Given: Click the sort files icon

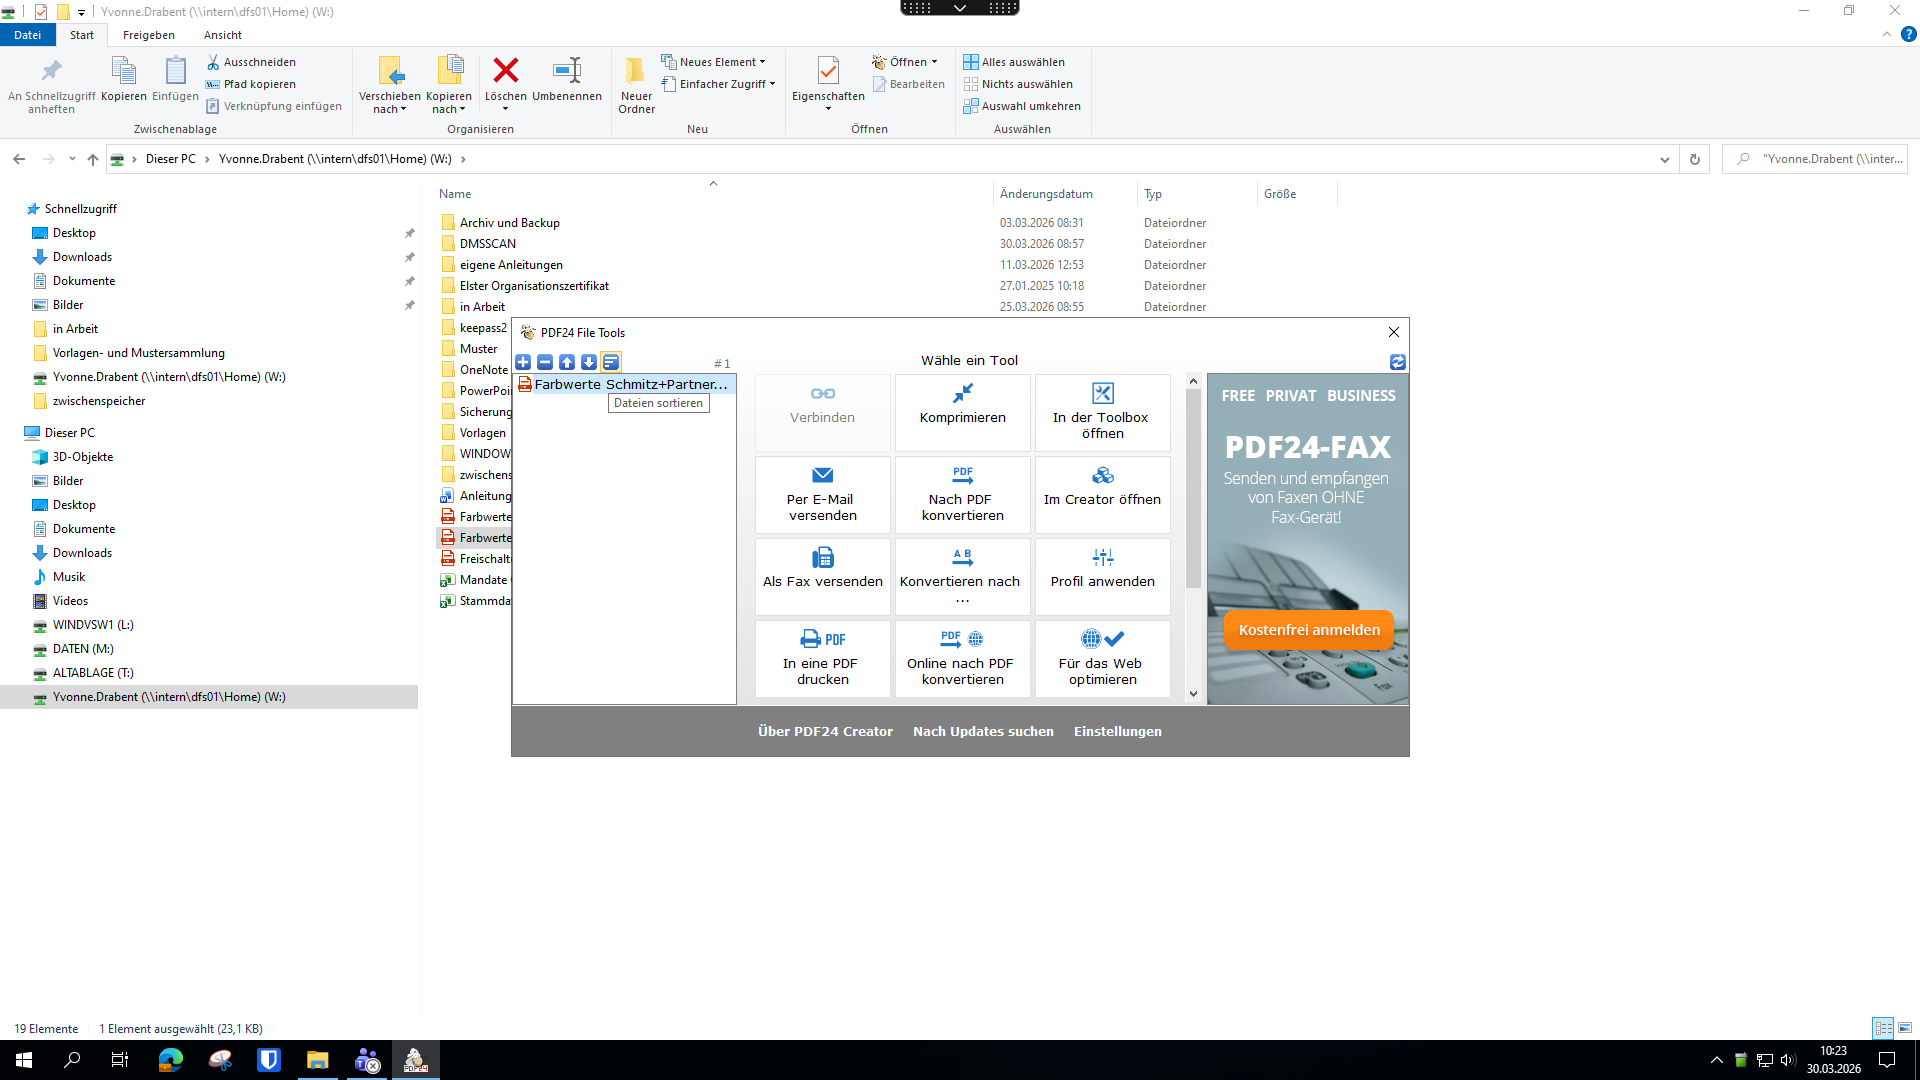Looking at the screenshot, I should click(x=611, y=362).
